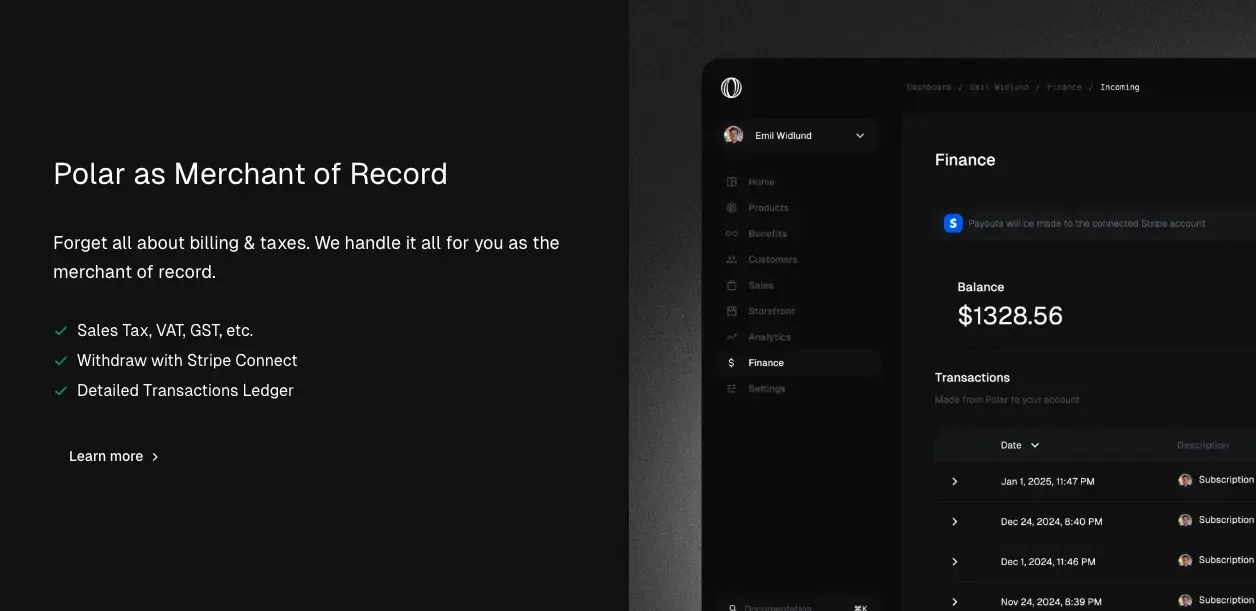Click the Products sidebar icon
1256x611 pixels.
(x=732, y=208)
